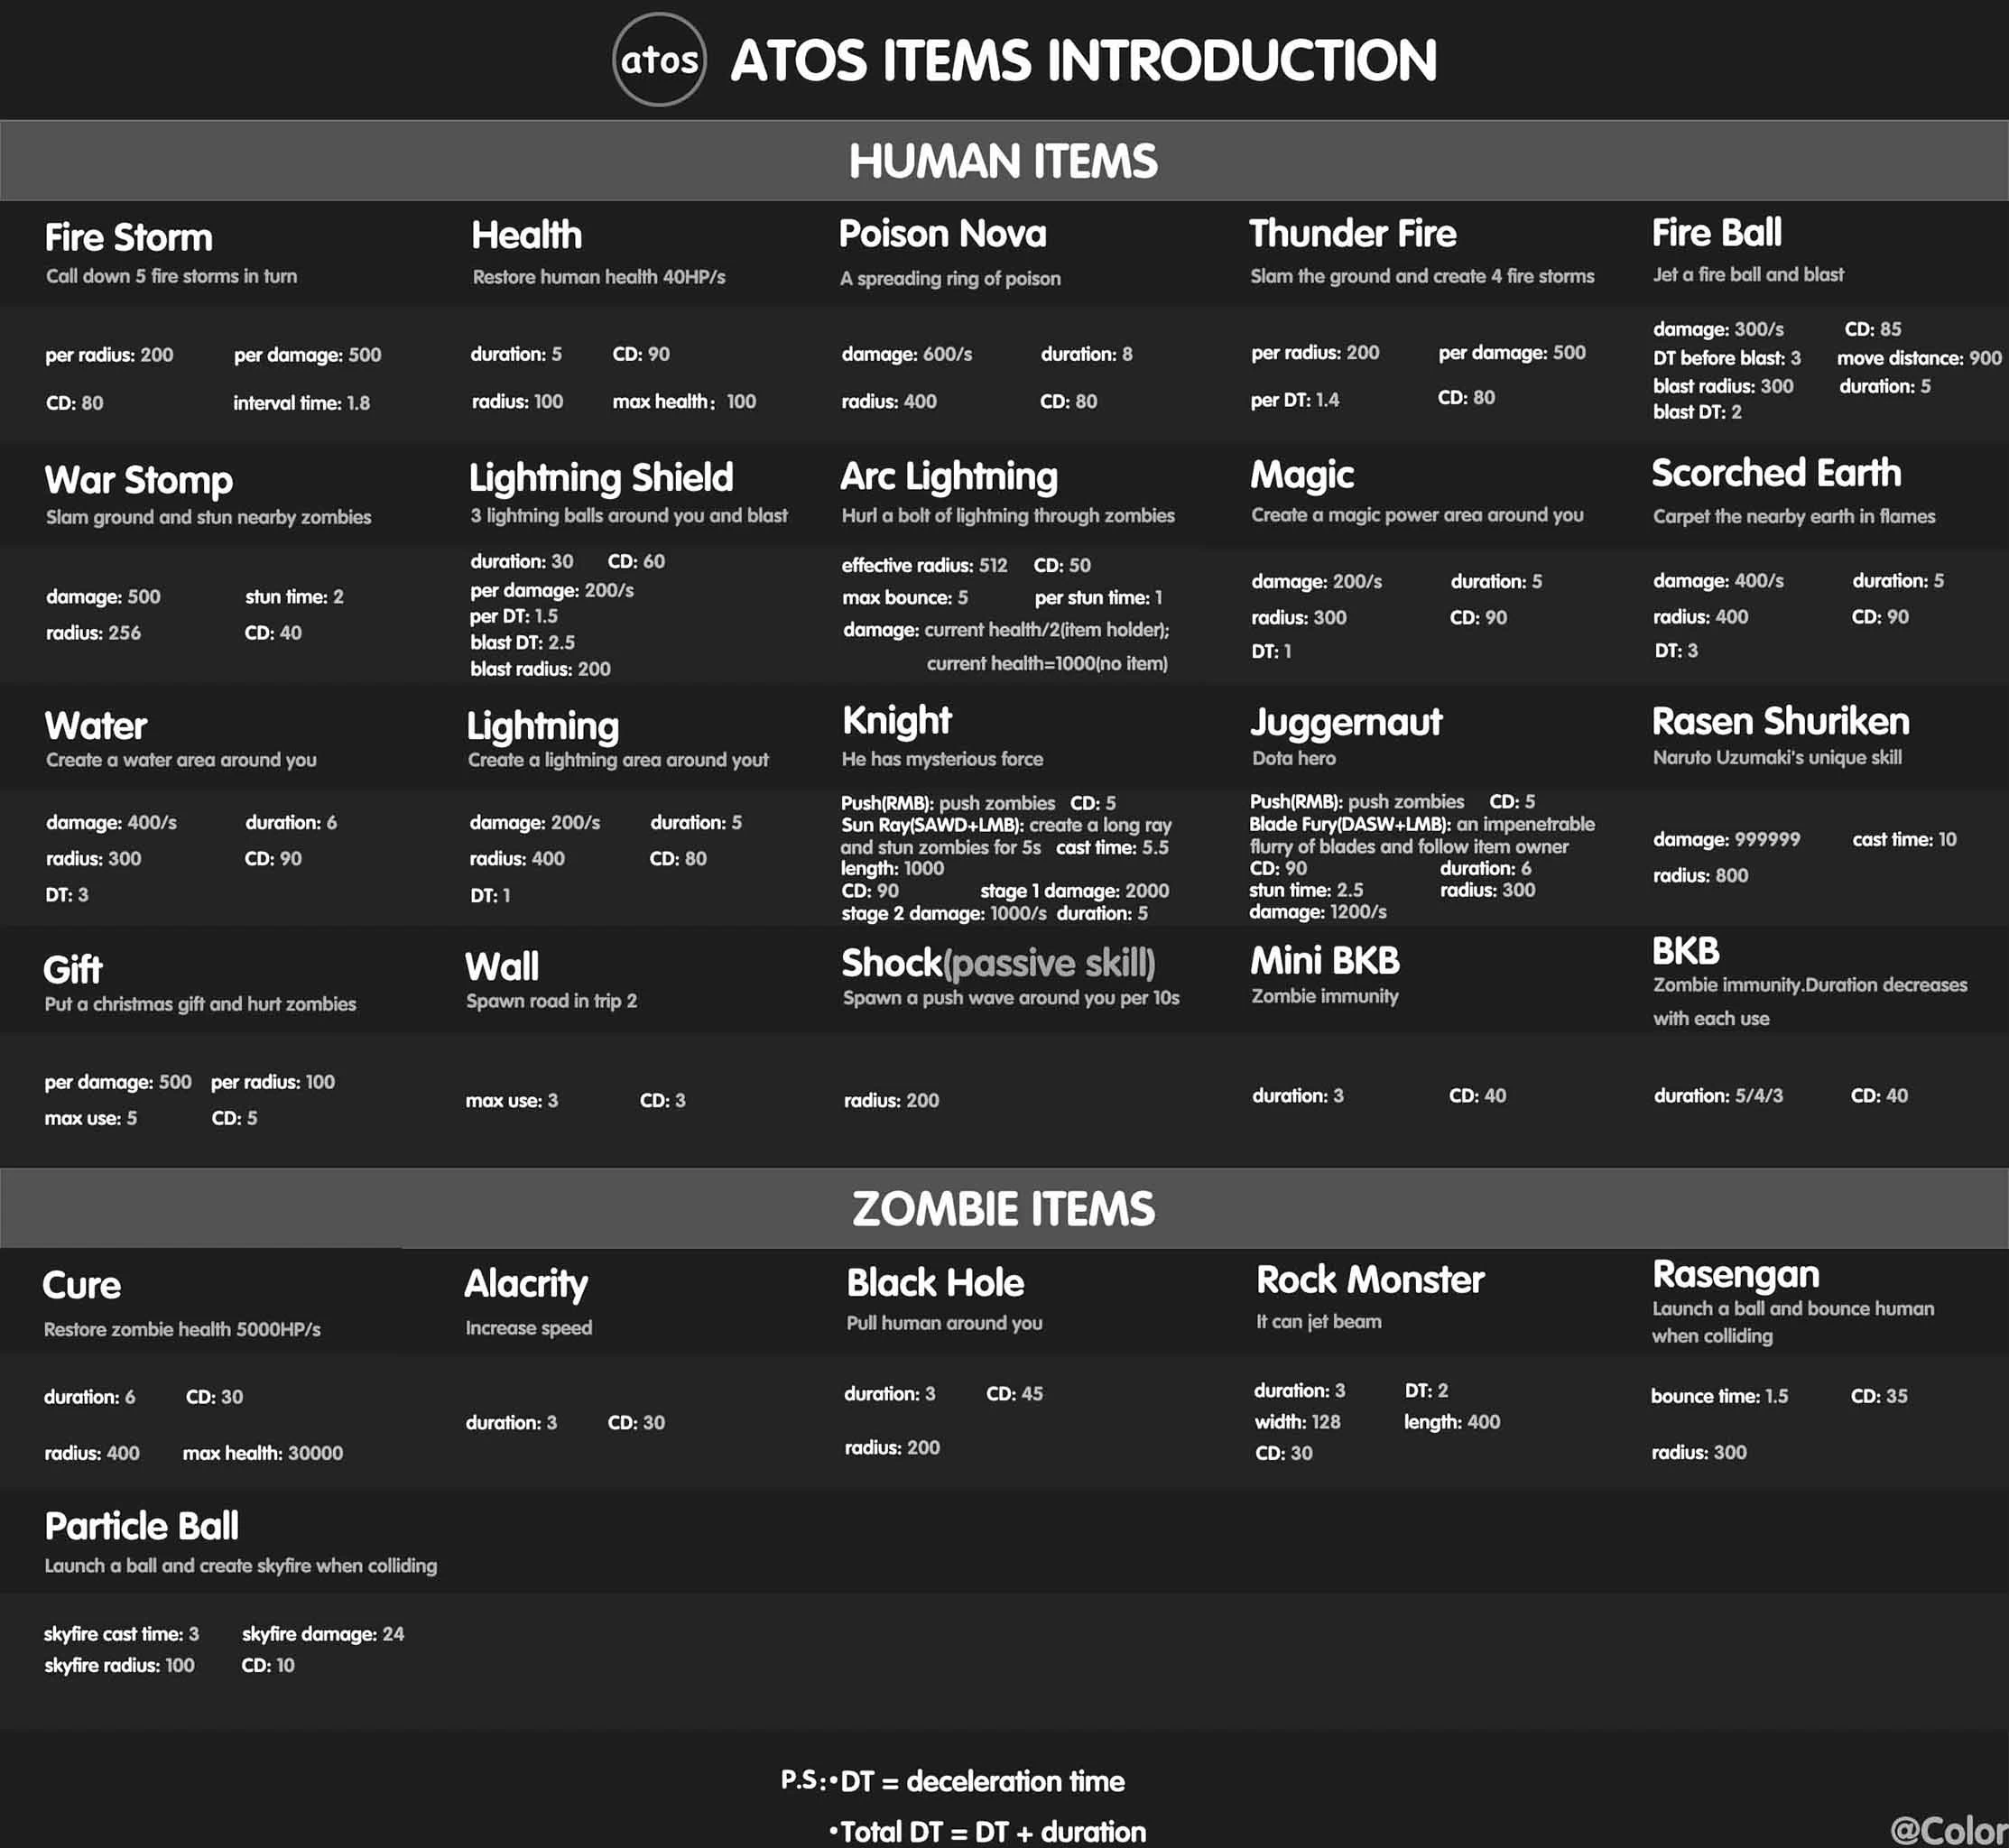The height and width of the screenshot is (1848, 2009).
Task: Click the Mini BKB item title
Action: tap(1324, 961)
